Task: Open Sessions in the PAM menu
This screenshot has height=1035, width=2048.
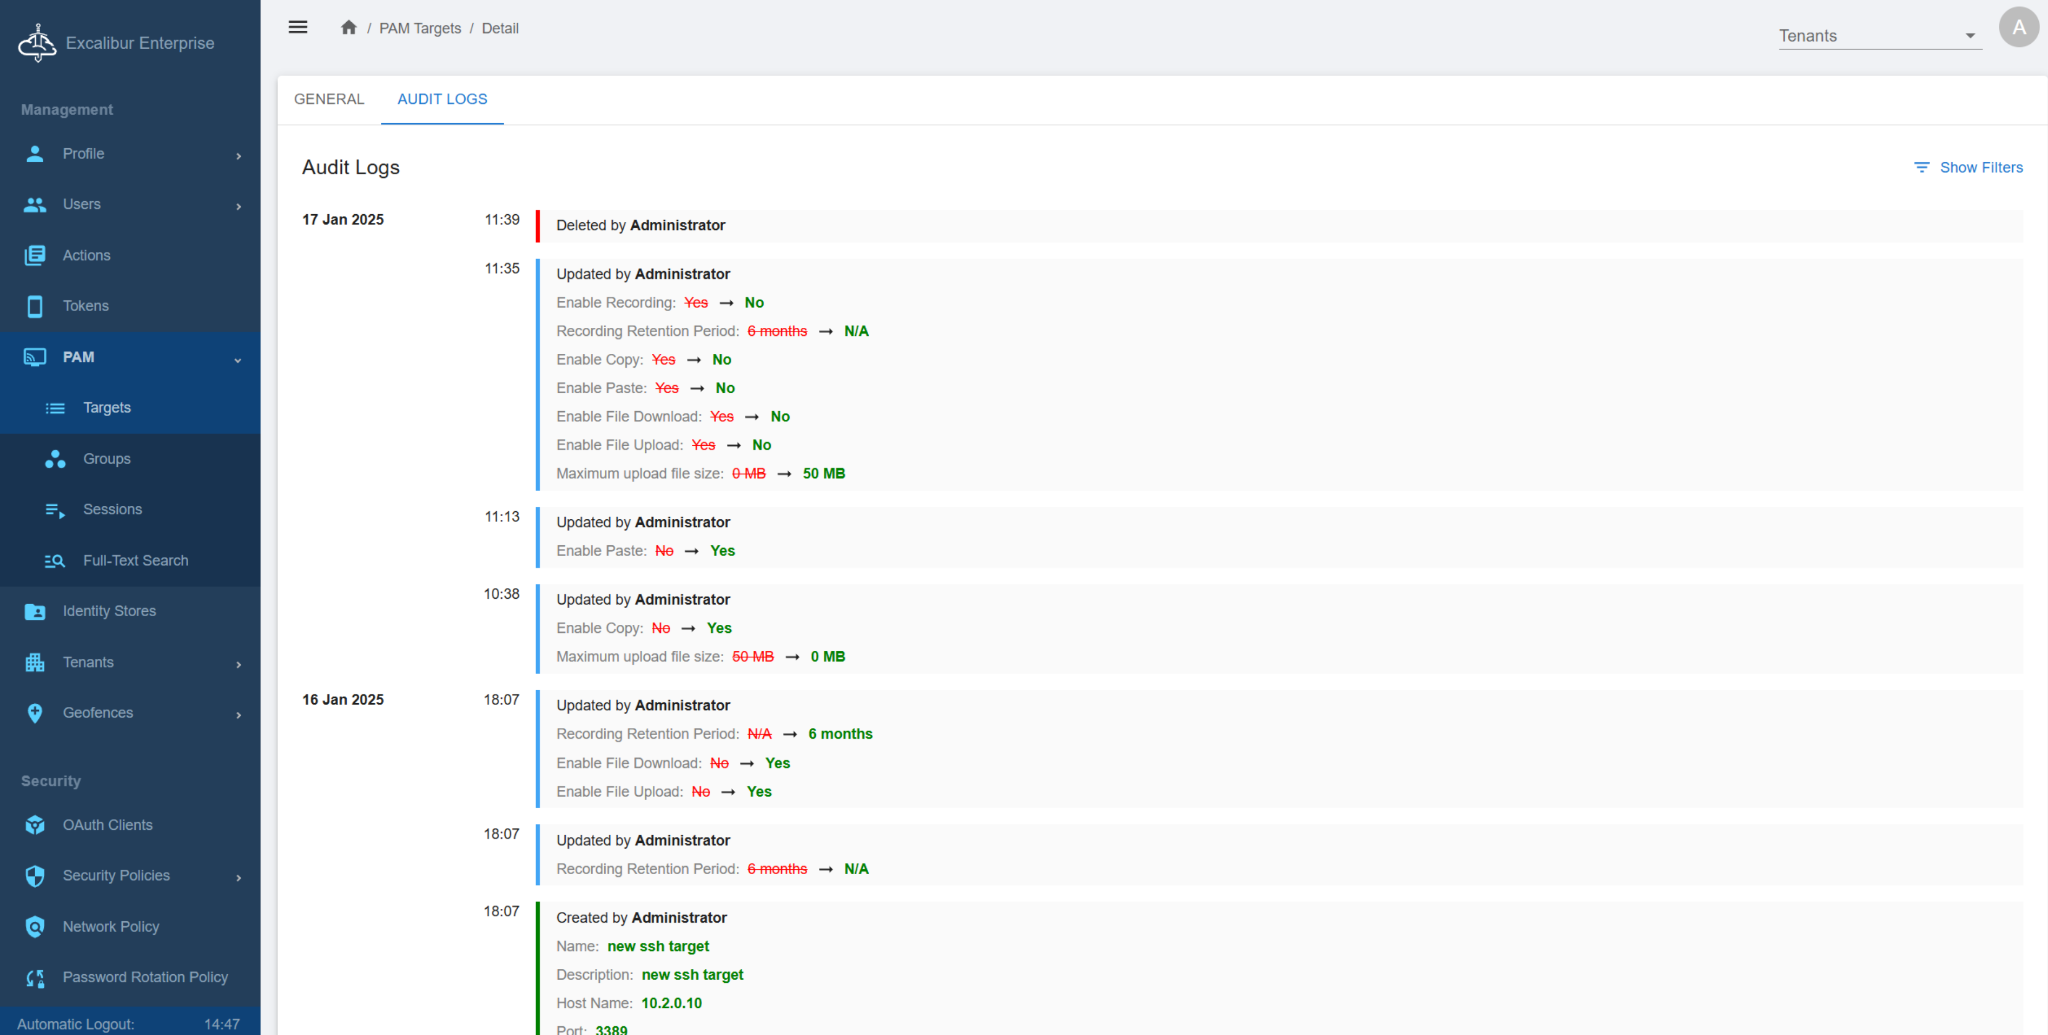Action: (x=130, y=510)
